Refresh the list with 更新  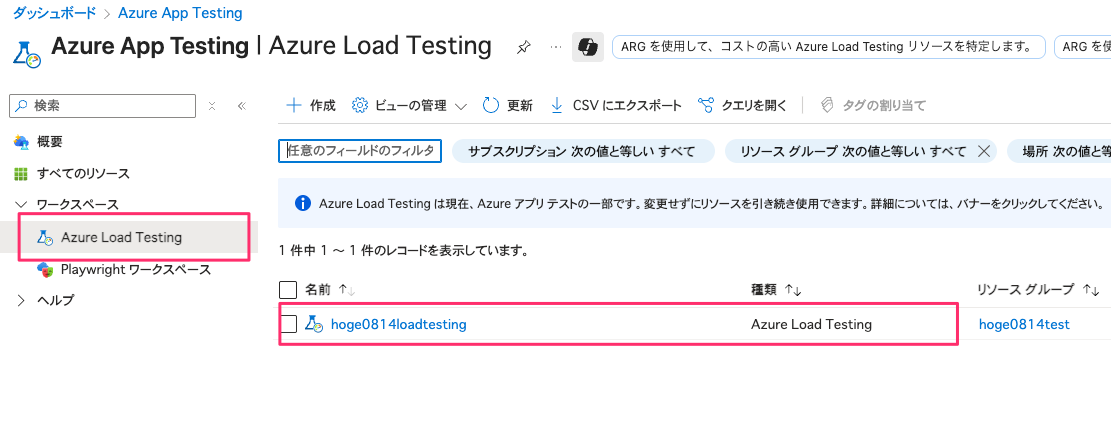(x=507, y=106)
